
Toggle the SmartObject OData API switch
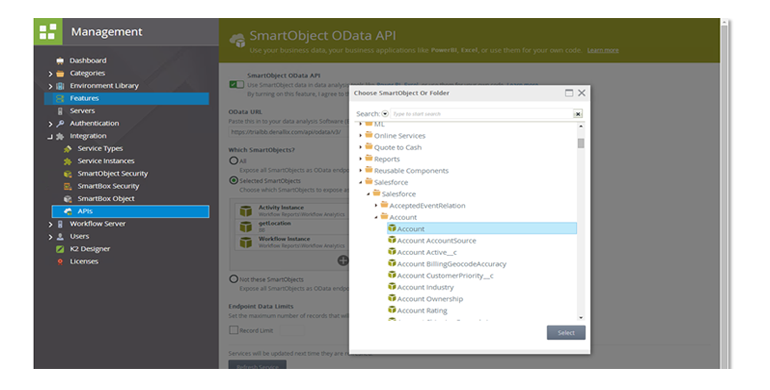tap(237, 84)
